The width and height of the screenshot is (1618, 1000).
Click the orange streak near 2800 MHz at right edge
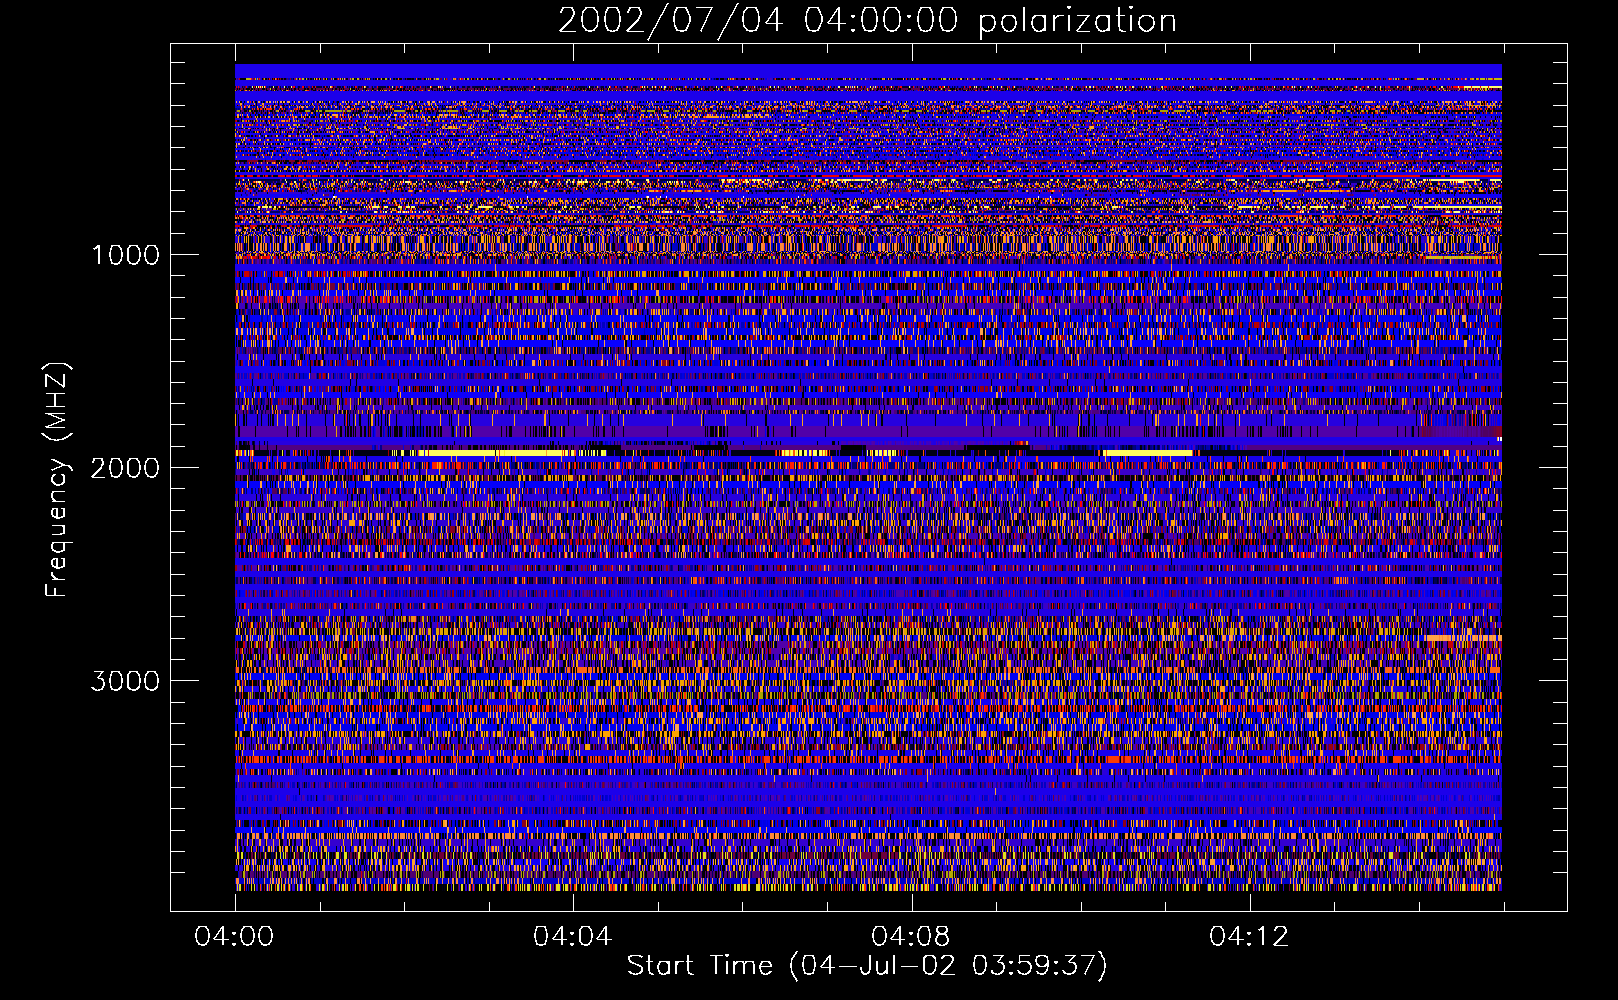1463,637
